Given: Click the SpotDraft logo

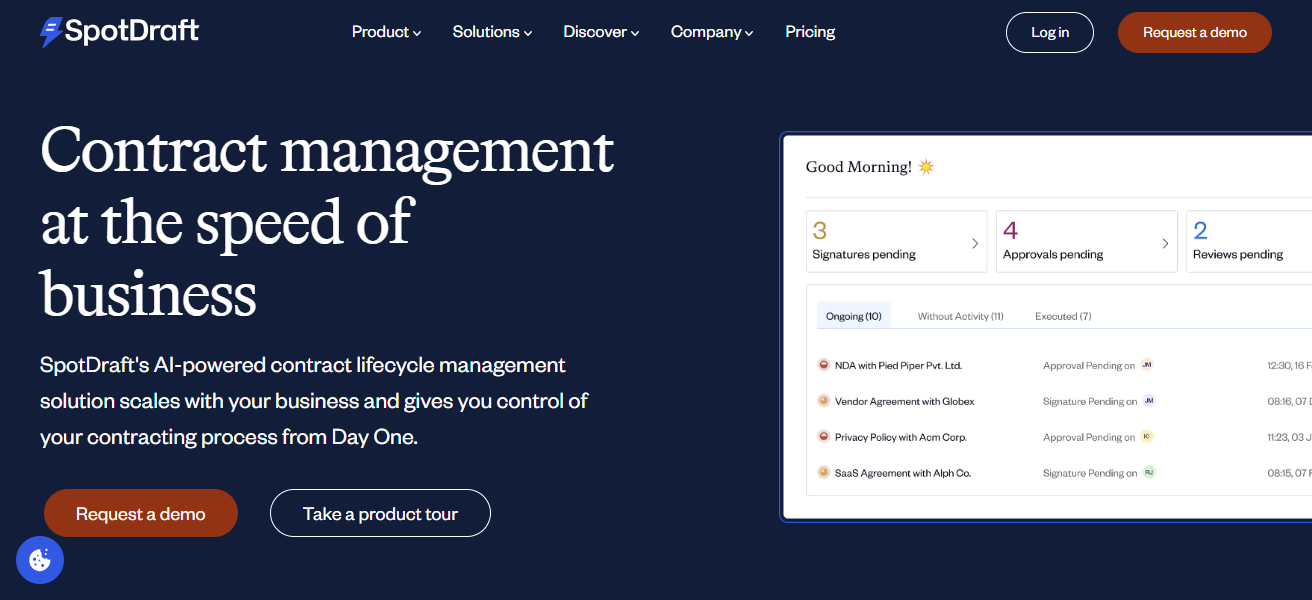Looking at the screenshot, I should pos(119,32).
